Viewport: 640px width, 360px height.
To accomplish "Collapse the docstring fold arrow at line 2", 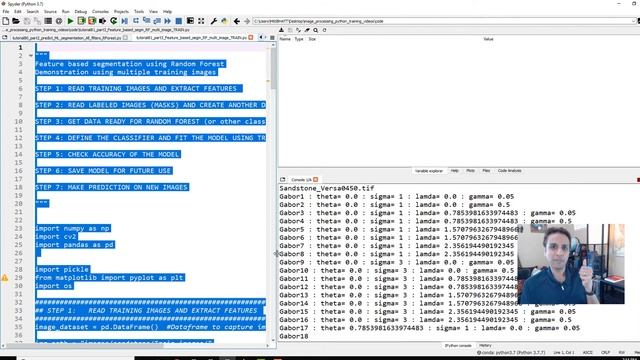I will [31, 56].
